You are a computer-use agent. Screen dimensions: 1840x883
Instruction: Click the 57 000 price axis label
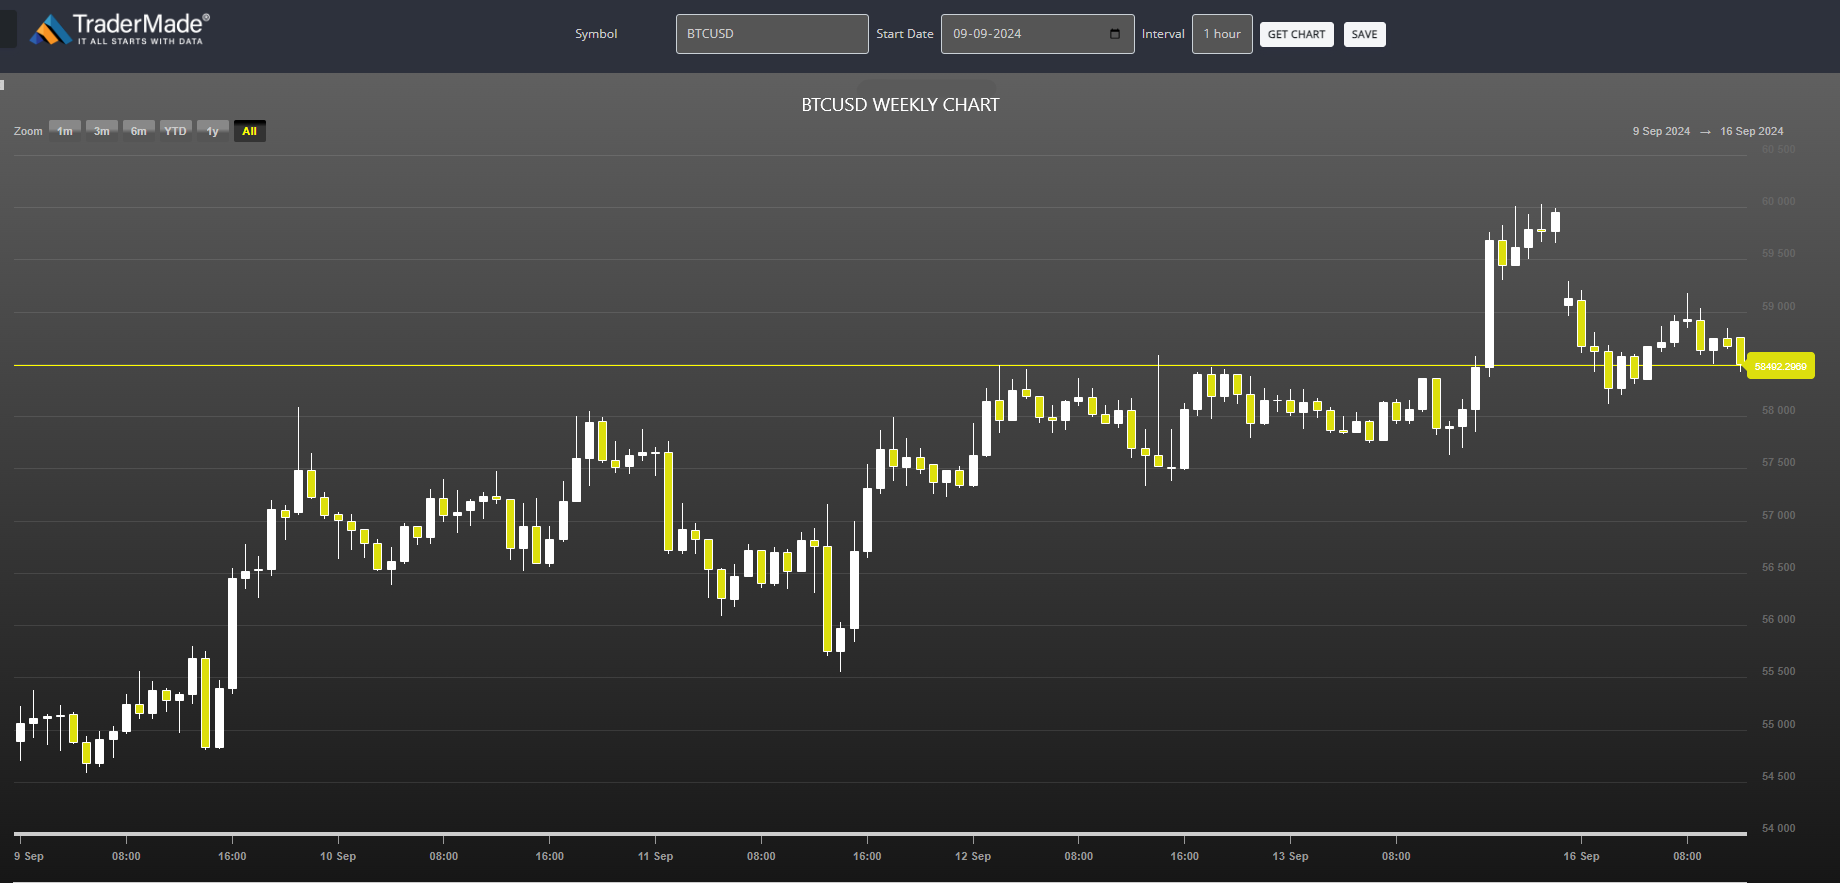(1778, 515)
